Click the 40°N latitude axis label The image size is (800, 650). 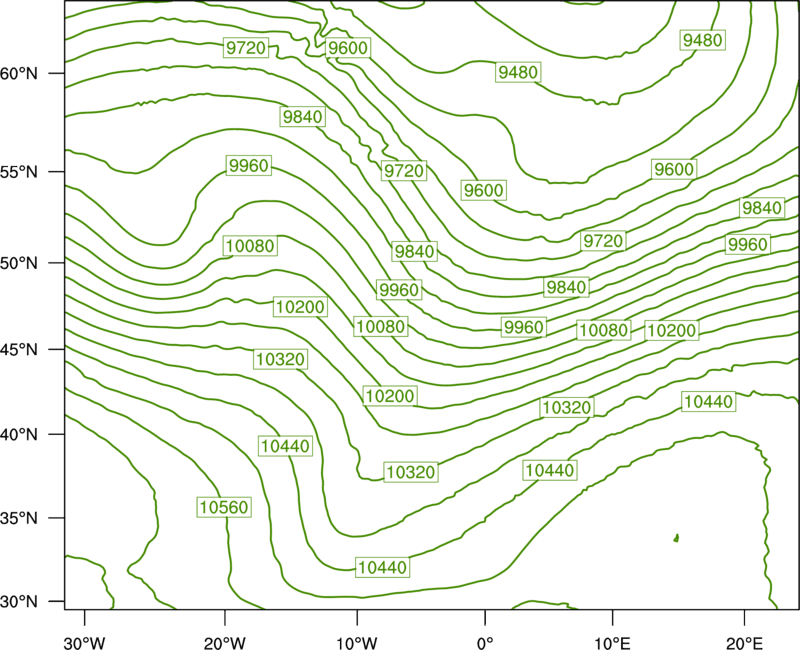(19, 435)
